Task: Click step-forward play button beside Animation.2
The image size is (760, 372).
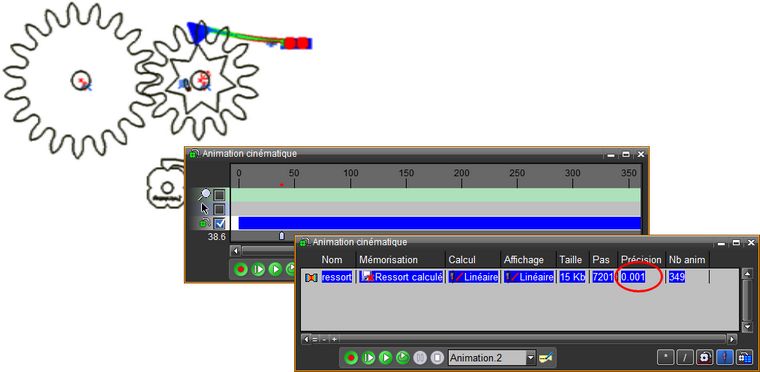Action: pos(368,358)
